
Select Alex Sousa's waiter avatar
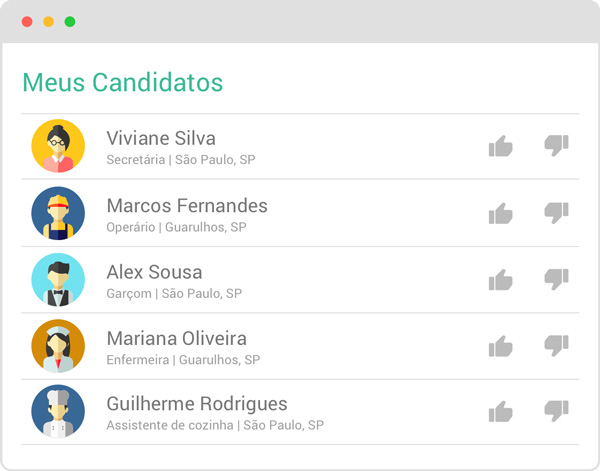[58, 280]
